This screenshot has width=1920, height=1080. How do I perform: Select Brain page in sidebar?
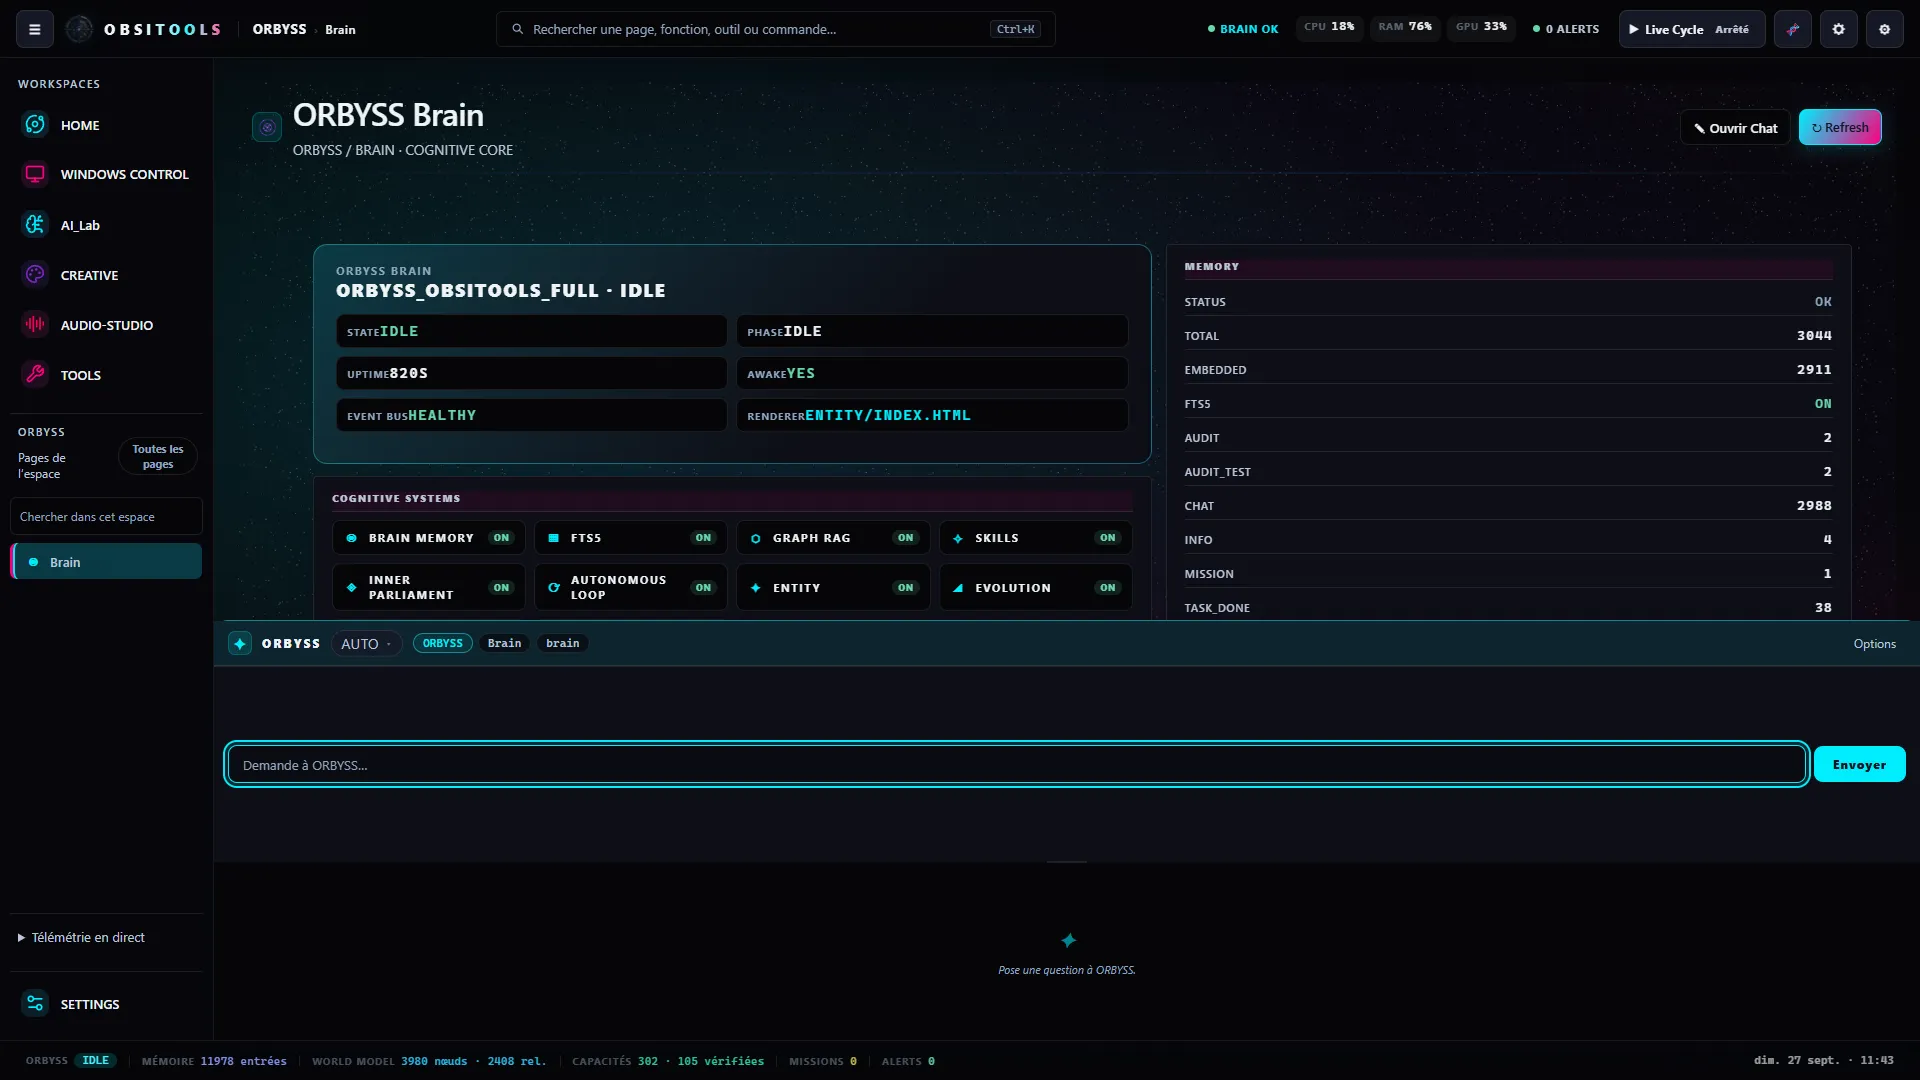106,562
